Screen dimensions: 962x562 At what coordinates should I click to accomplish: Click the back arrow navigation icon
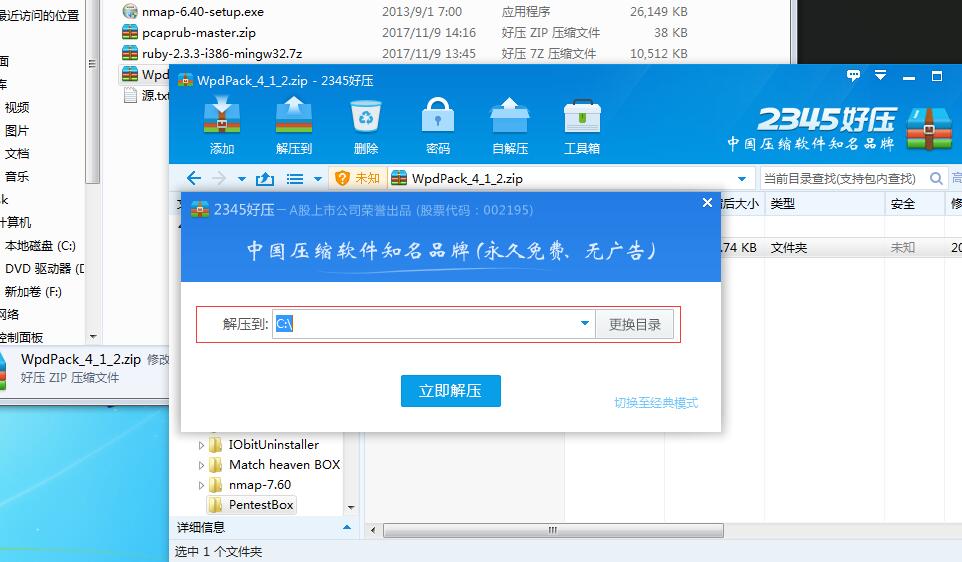194,178
